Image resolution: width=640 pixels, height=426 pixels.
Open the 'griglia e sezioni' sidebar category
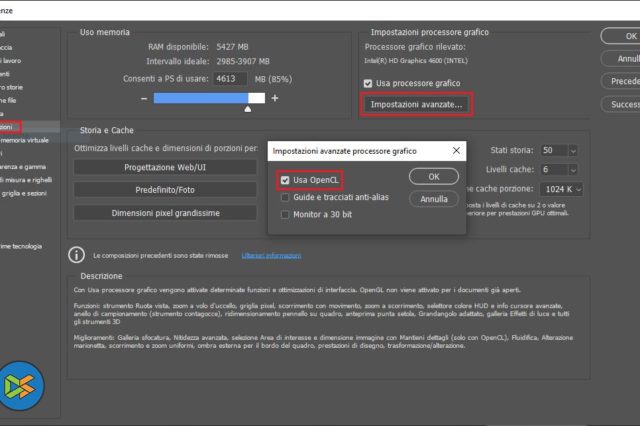point(23,193)
